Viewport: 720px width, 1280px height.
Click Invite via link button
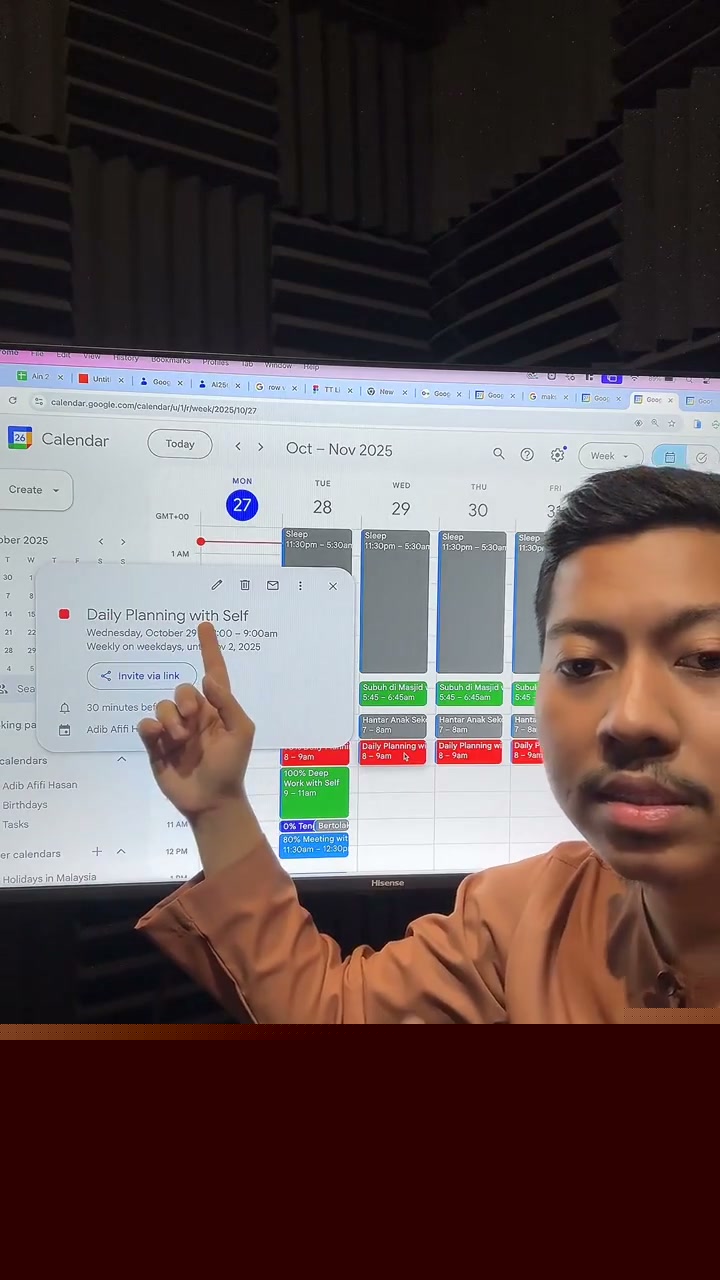click(141, 676)
